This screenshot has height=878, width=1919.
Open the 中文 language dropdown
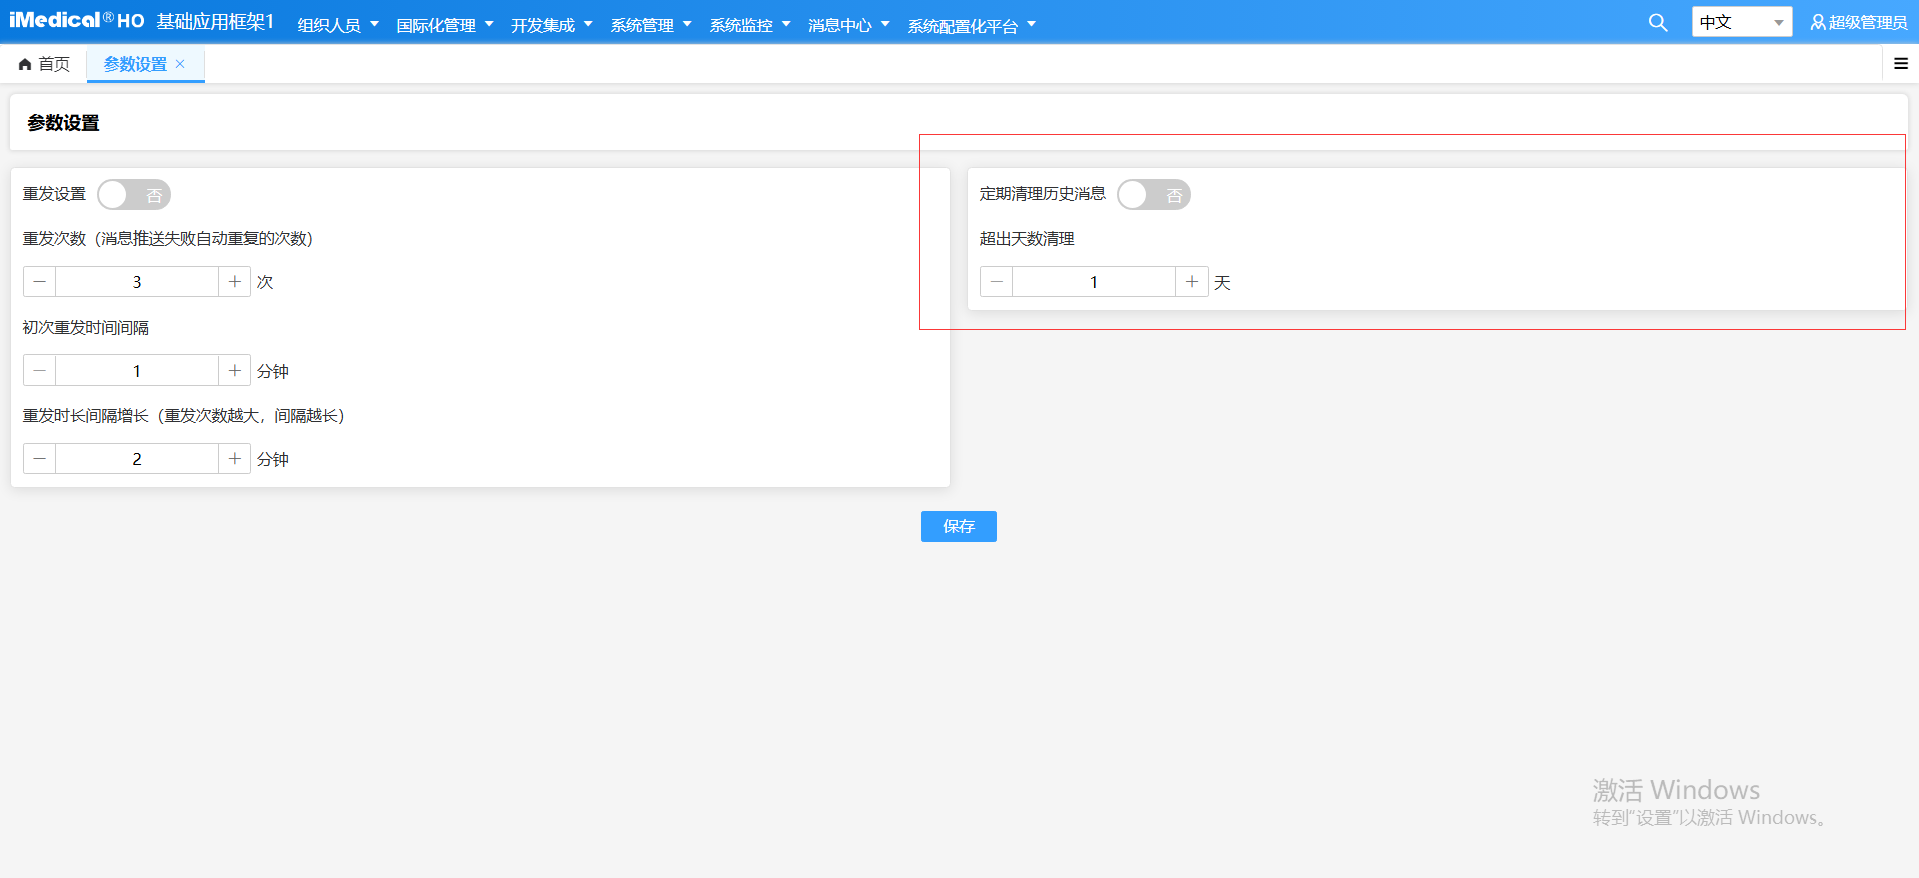point(1741,22)
